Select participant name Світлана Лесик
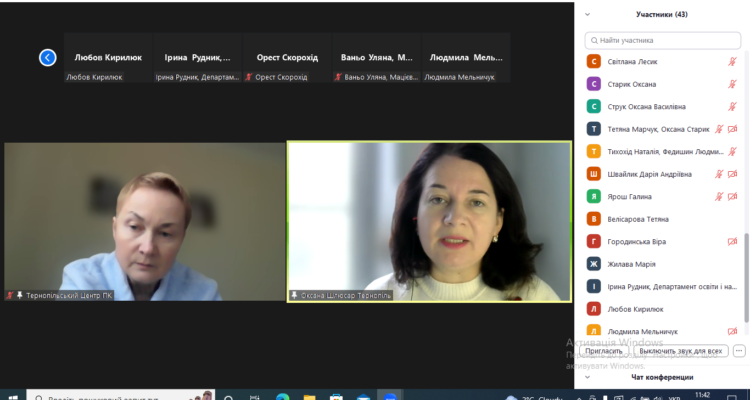 click(632, 62)
